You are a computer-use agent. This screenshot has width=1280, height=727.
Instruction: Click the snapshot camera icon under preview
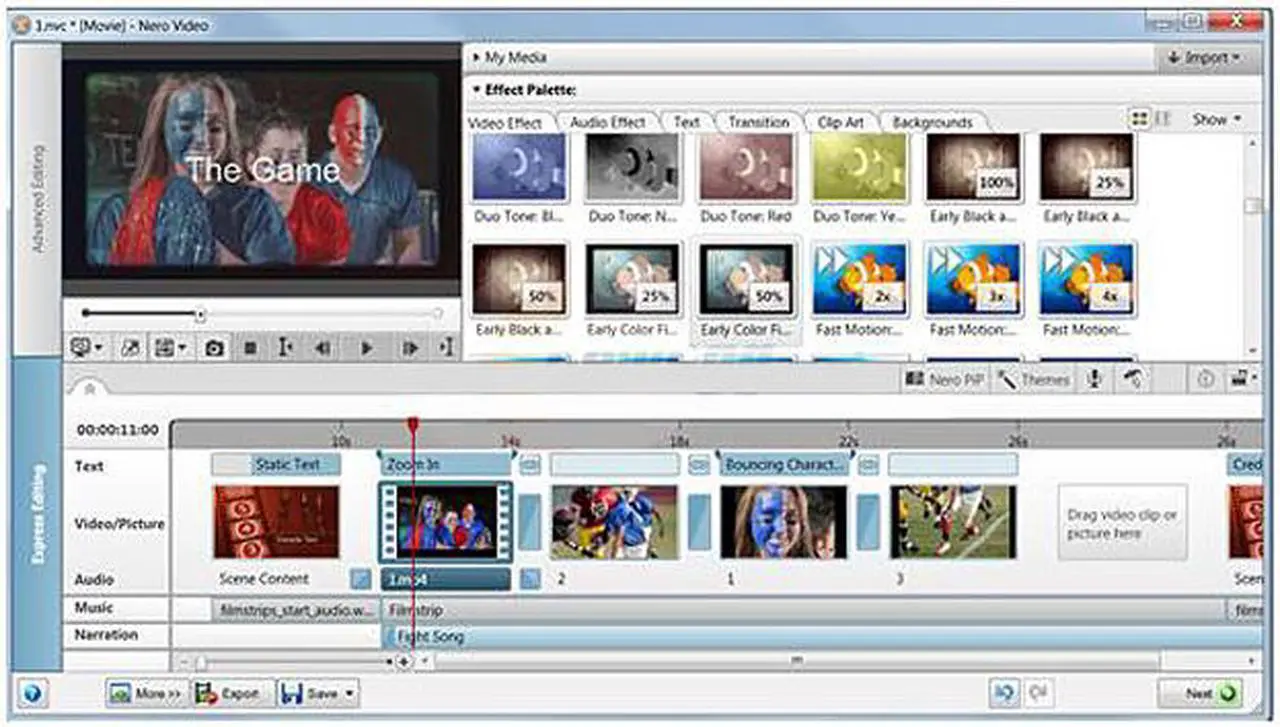(x=214, y=348)
